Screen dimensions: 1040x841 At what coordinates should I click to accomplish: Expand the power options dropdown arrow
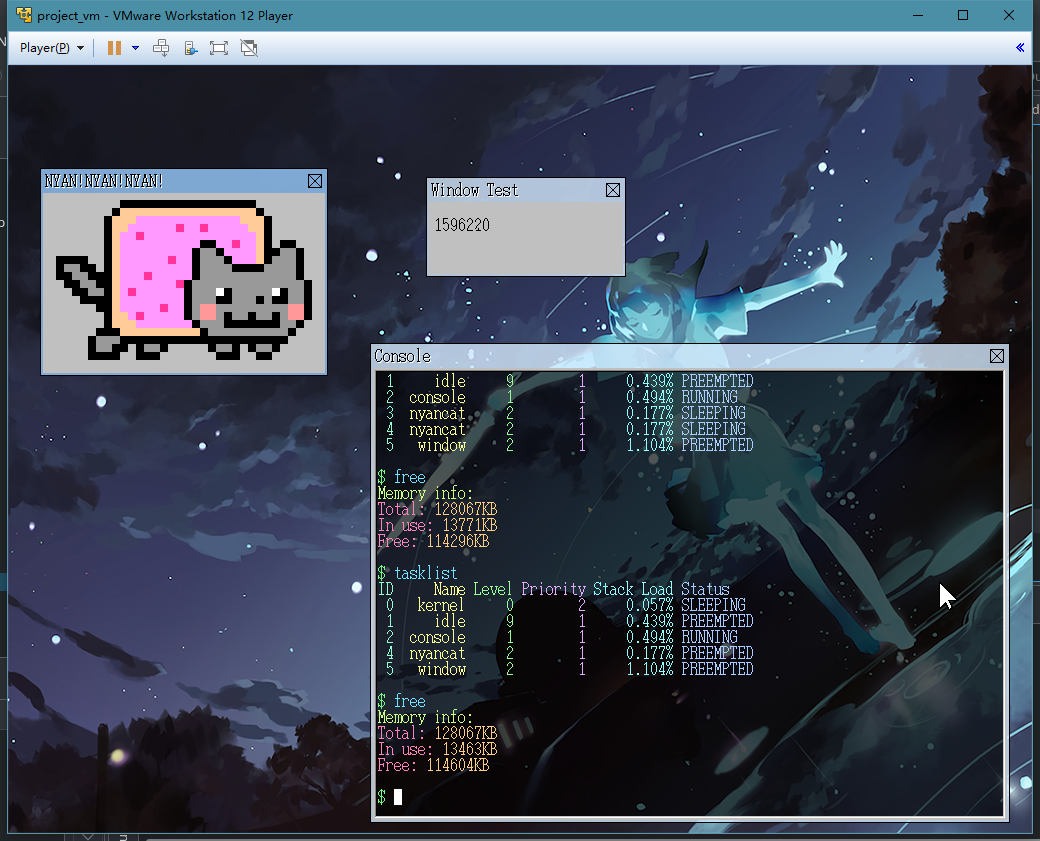[135, 48]
